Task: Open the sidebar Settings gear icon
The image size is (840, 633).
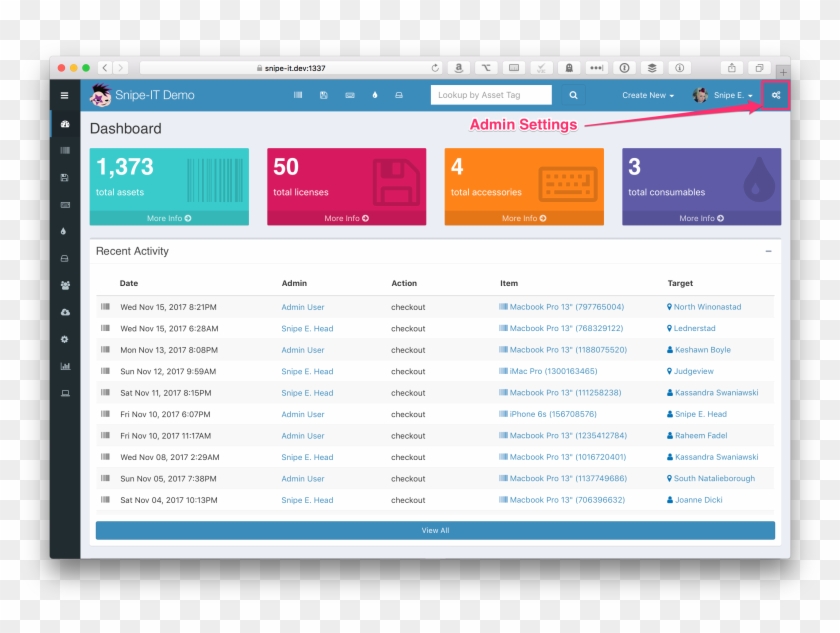Action: (65, 339)
